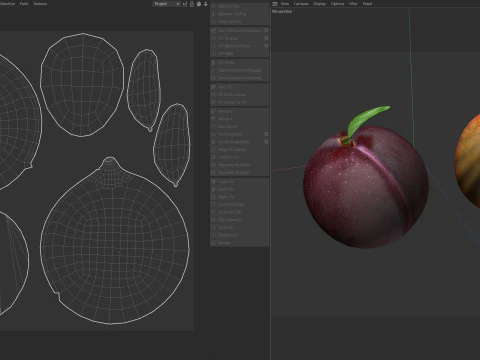The image size is (480, 360).
Task: Click Fit UV to Canvas
Action: point(240,94)
